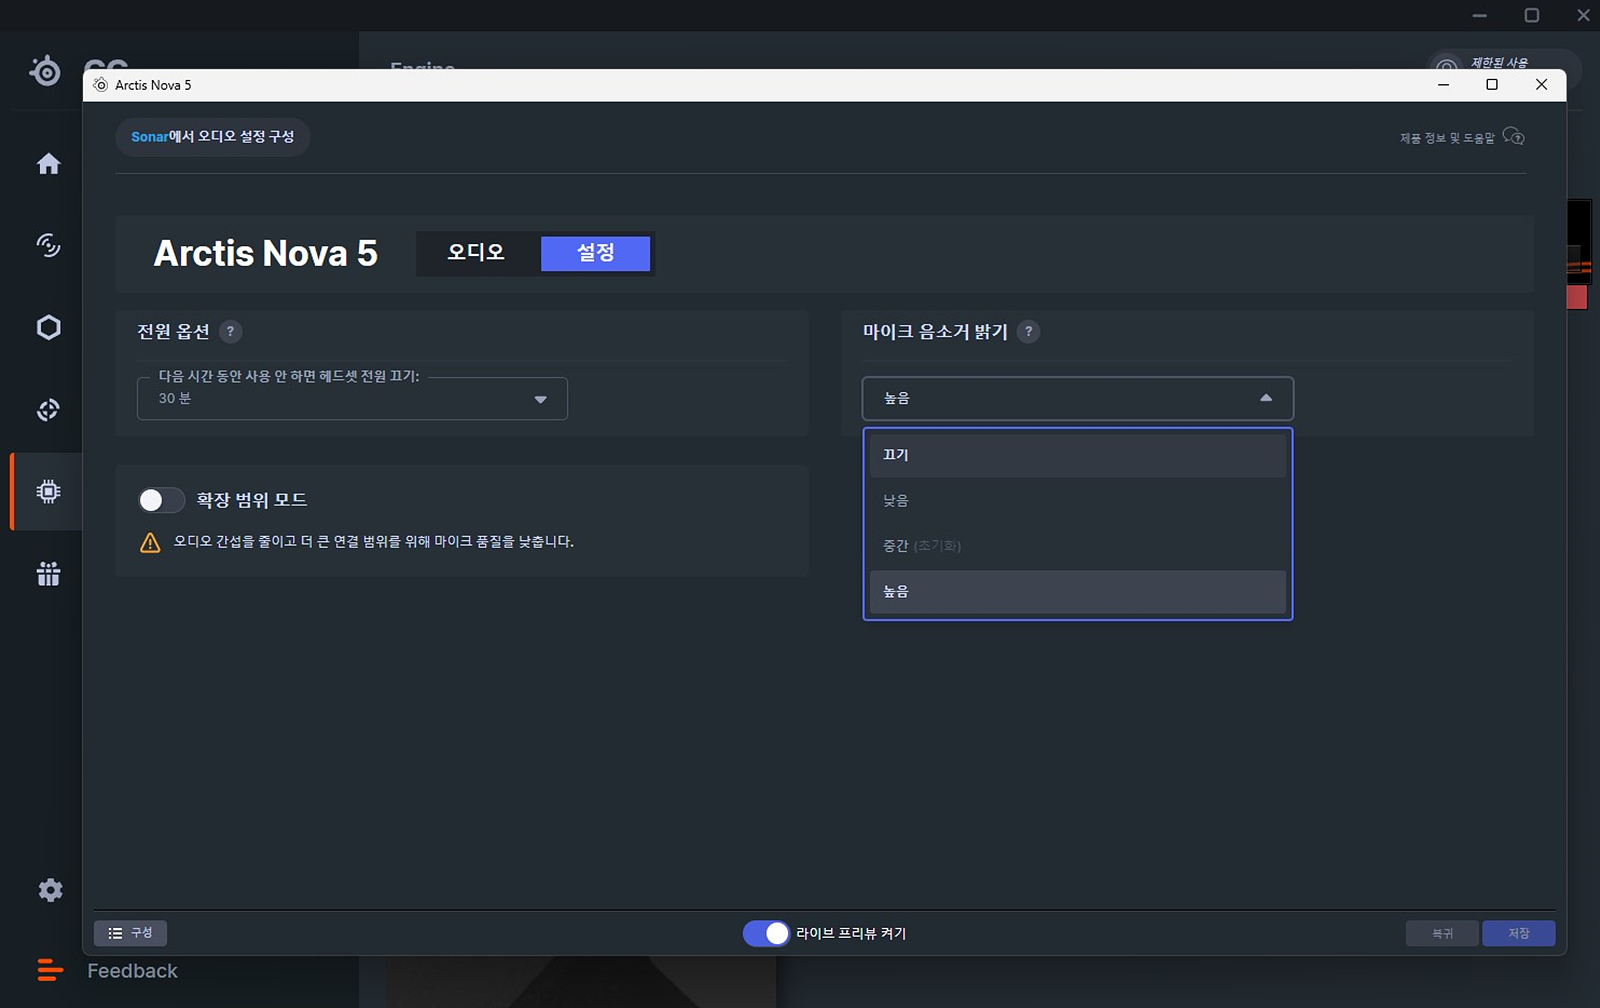Viewport: 1600px width, 1008px height.
Task: Select 중간 (초기화) option in dropdown
Action: [1078, 546]
